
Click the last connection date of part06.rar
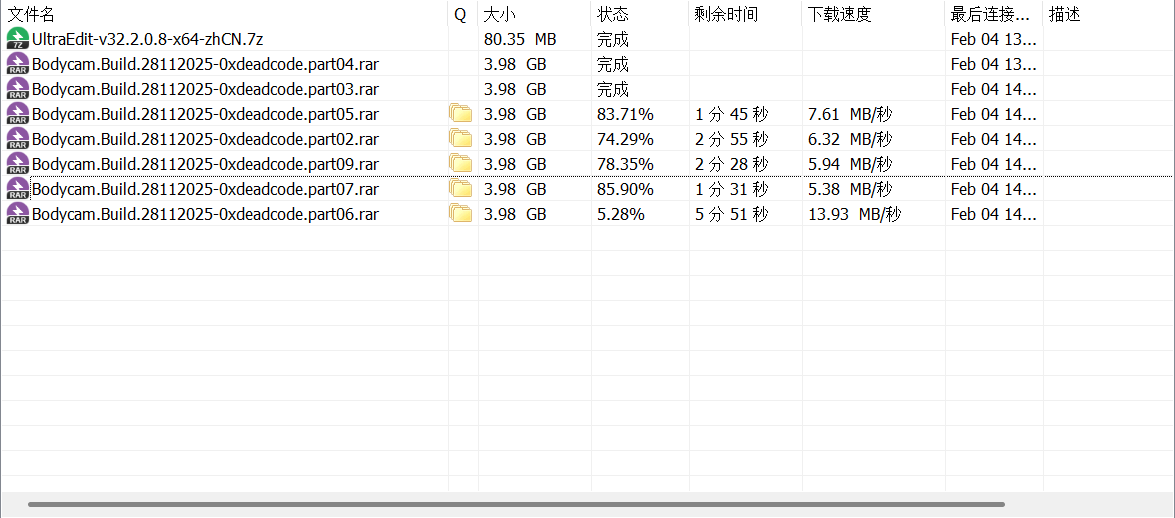tap(994, 214)
